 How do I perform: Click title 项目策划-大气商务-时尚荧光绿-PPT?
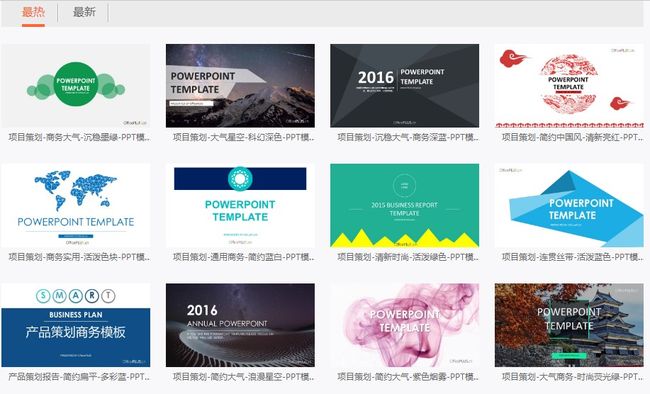[572, 377]
